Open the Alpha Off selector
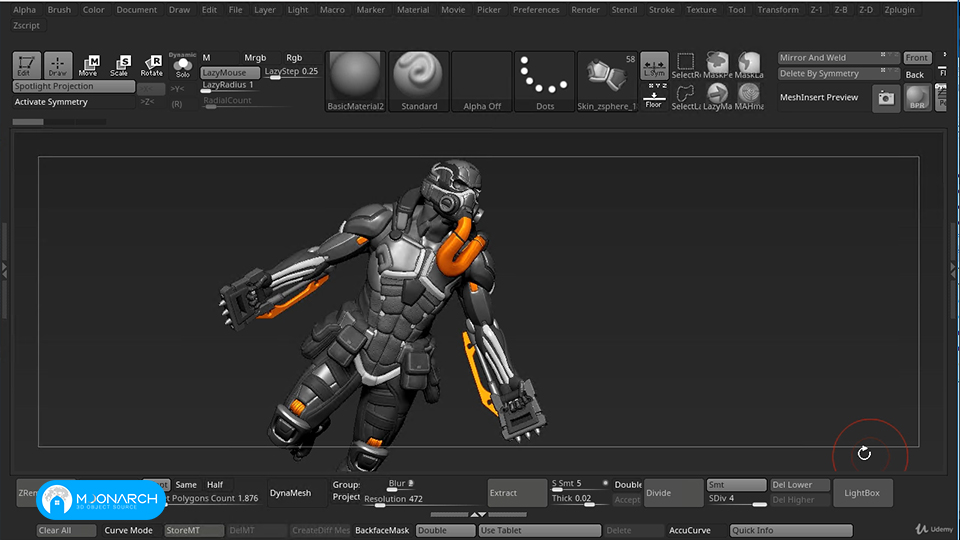The height and width of the screenshot is (540, 960). click(x=482, y=81)
